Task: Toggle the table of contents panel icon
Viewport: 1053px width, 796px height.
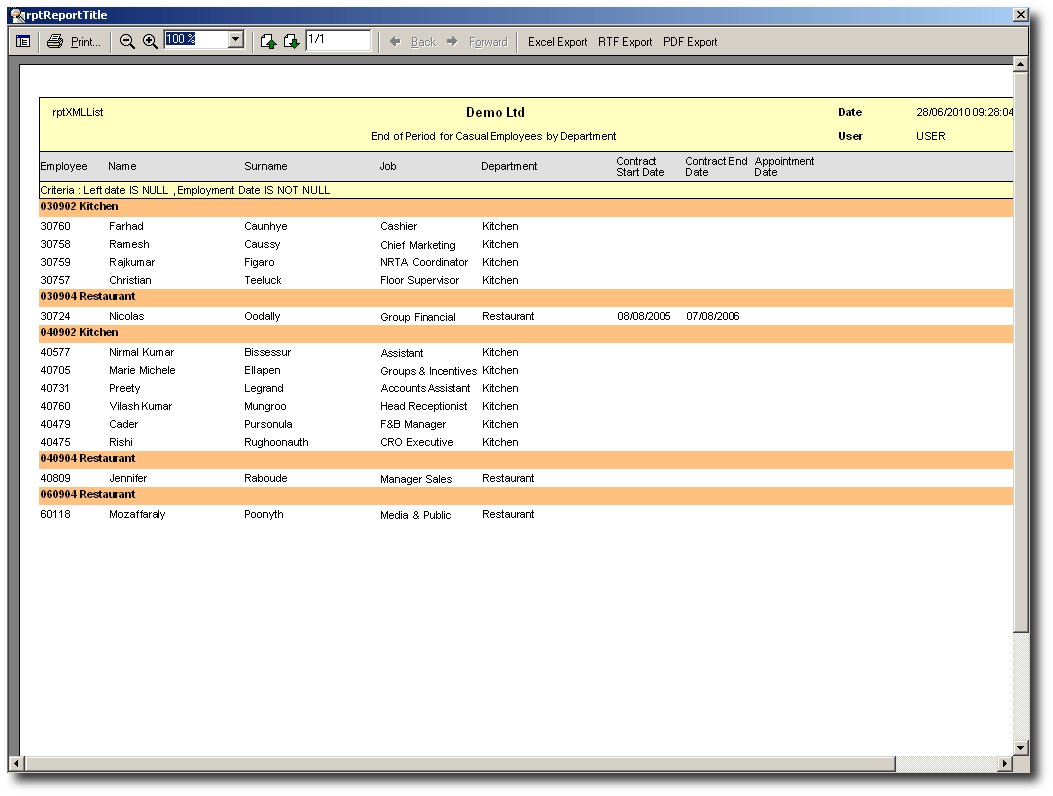Action: point(23,42)
